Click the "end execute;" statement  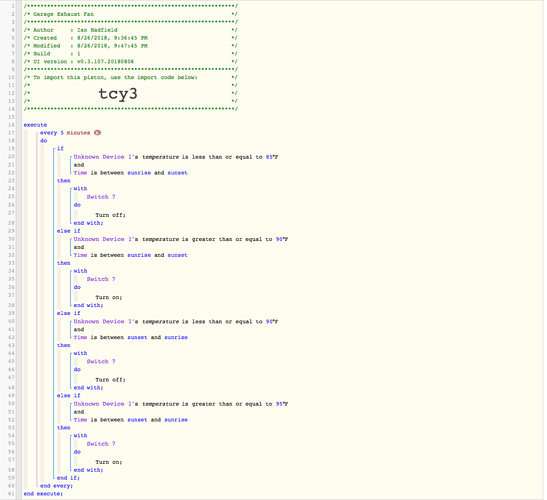(x=43, y=494)
